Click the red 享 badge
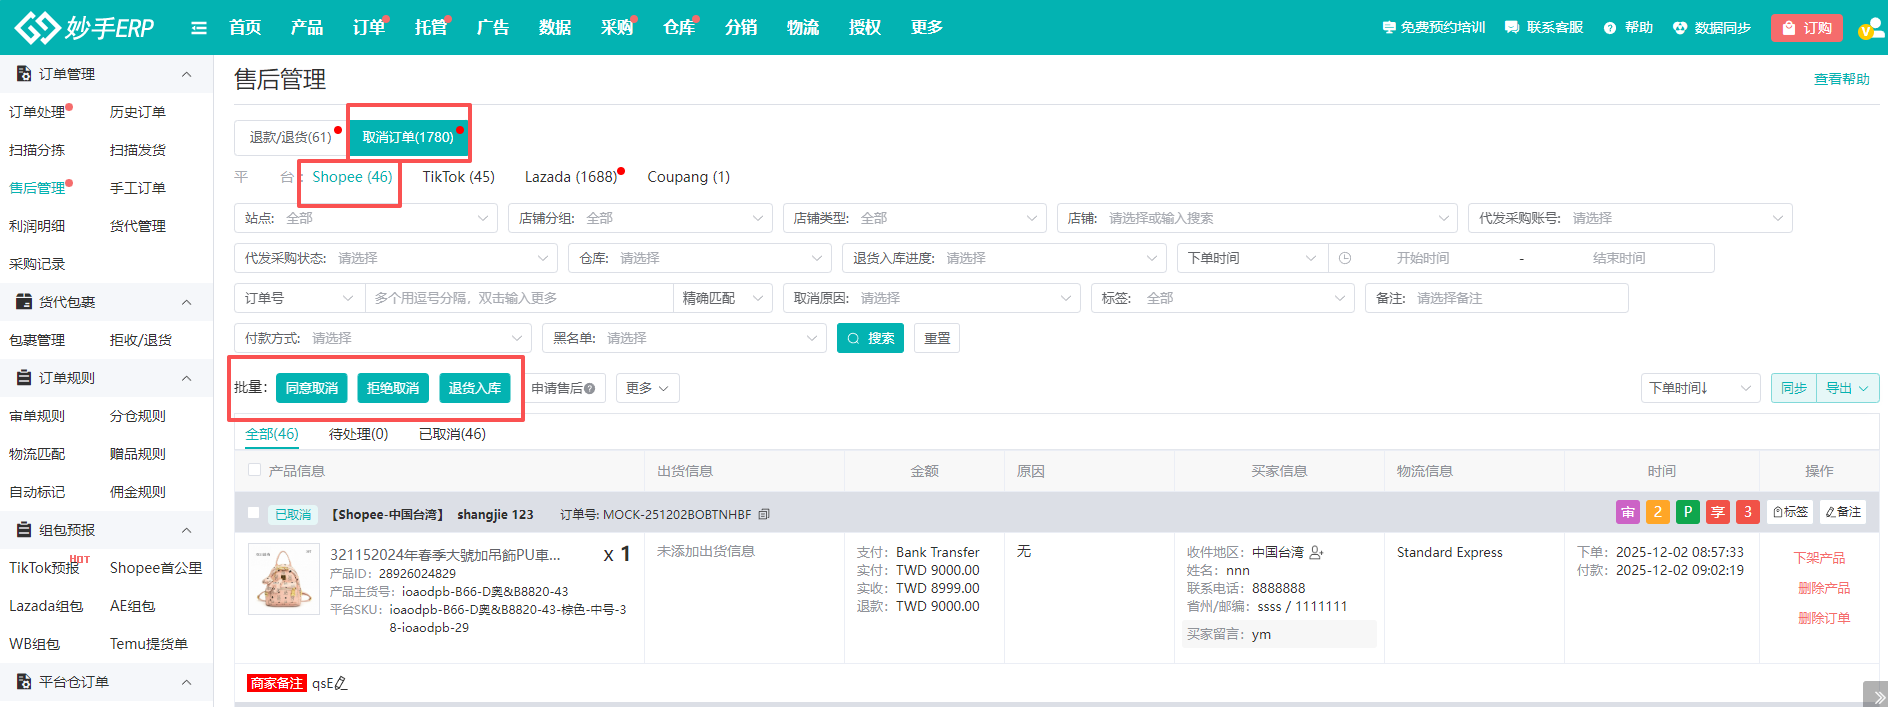Screen dimensions: 1888x707 1718,512
